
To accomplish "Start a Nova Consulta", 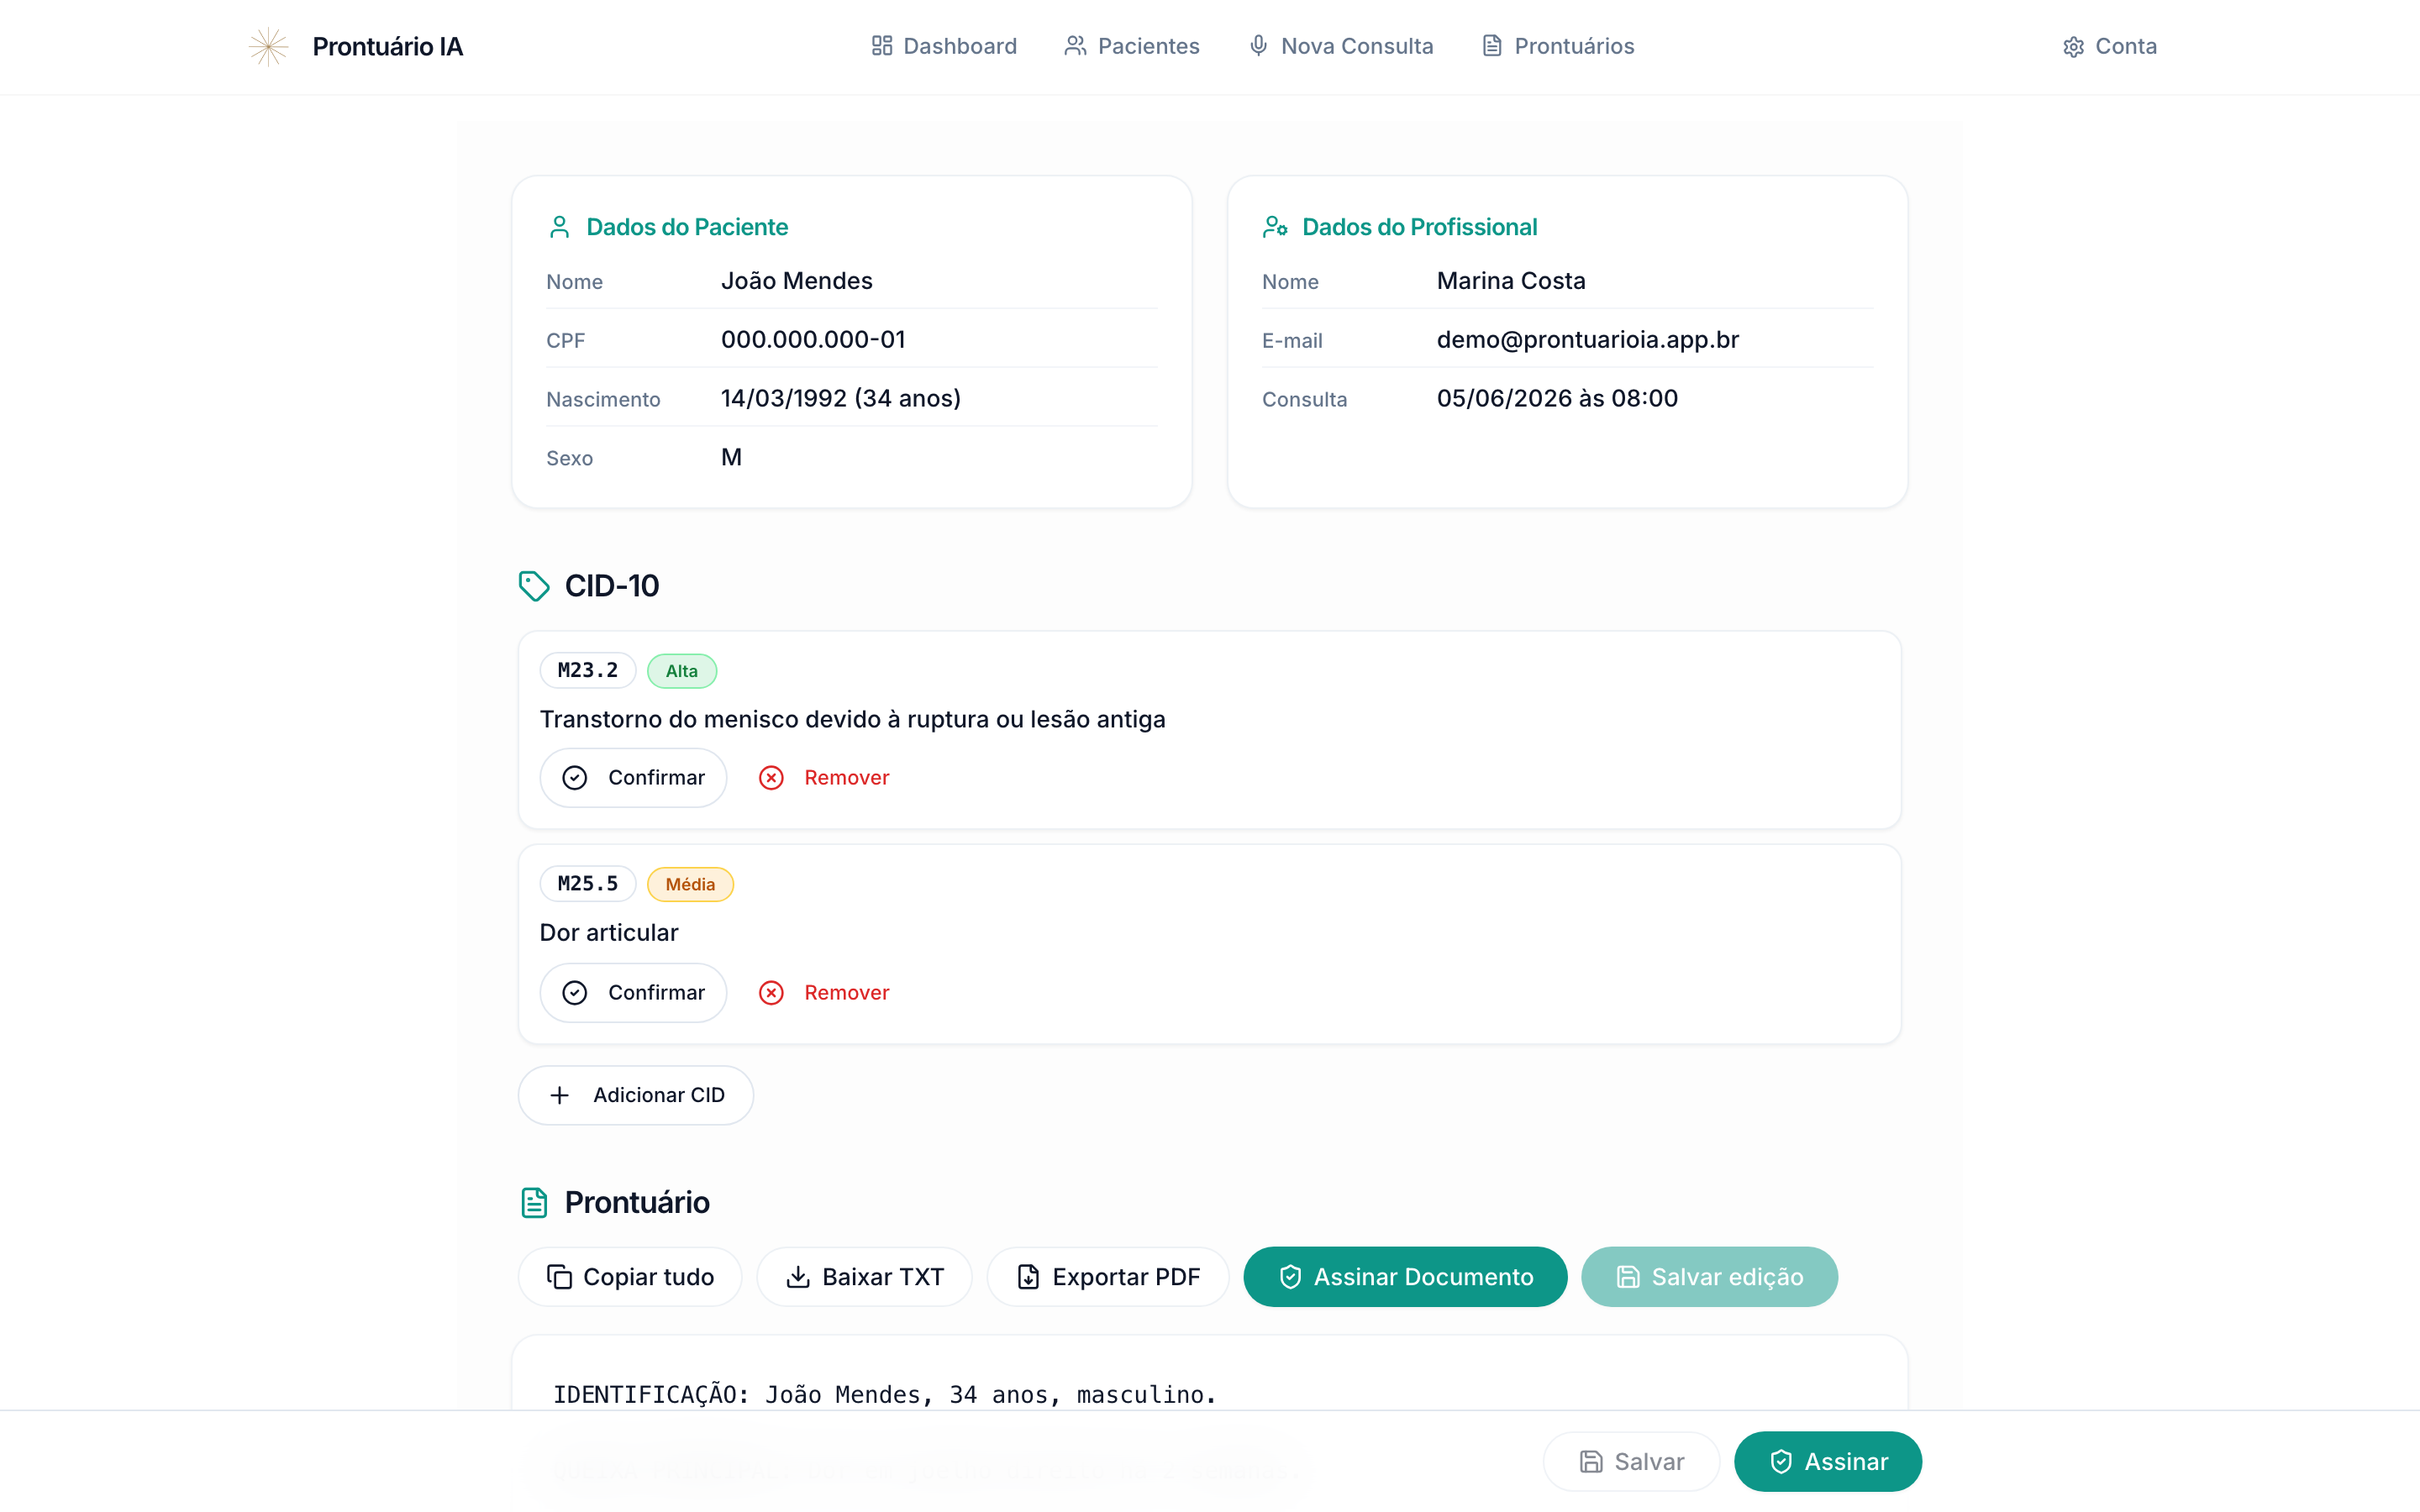I will pyautogui.click(x=1341, y=46).
